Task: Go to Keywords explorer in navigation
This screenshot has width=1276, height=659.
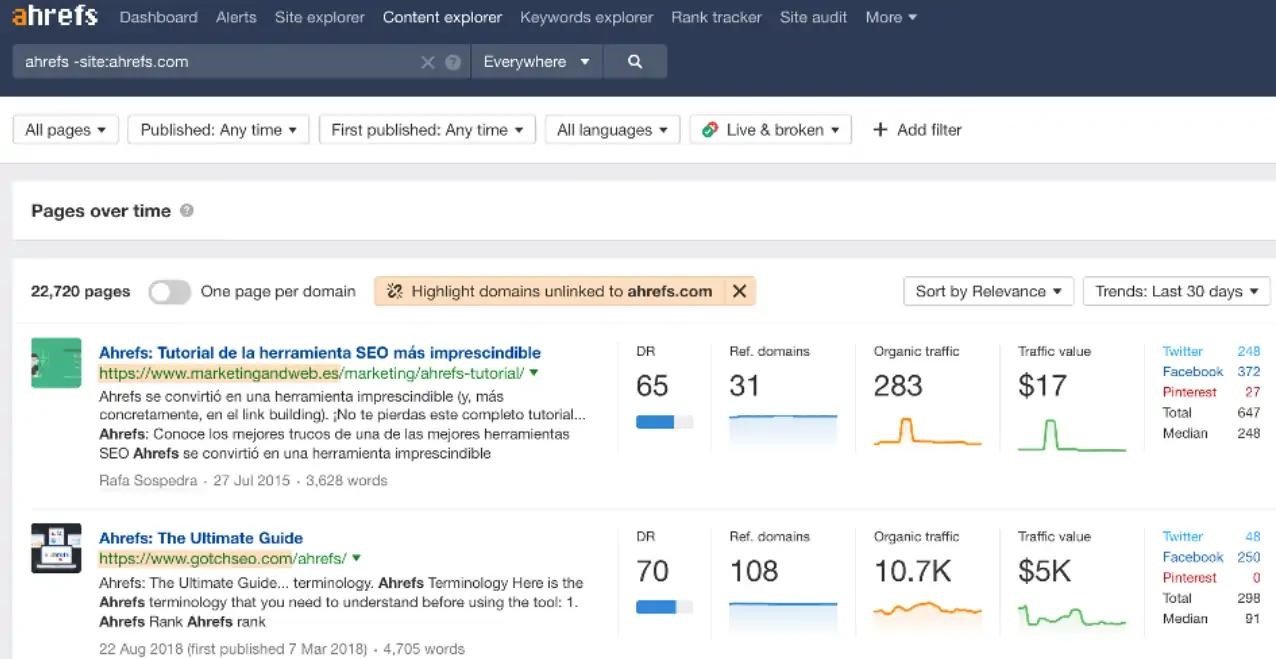Action: pos(586,17)
